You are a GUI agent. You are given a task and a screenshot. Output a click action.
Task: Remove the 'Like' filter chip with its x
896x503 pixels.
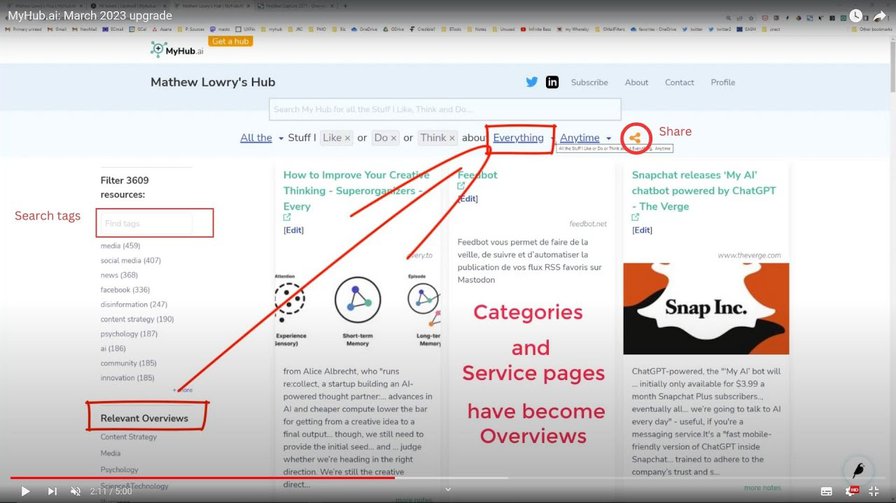pyautogui.click(x=347, y=138)
